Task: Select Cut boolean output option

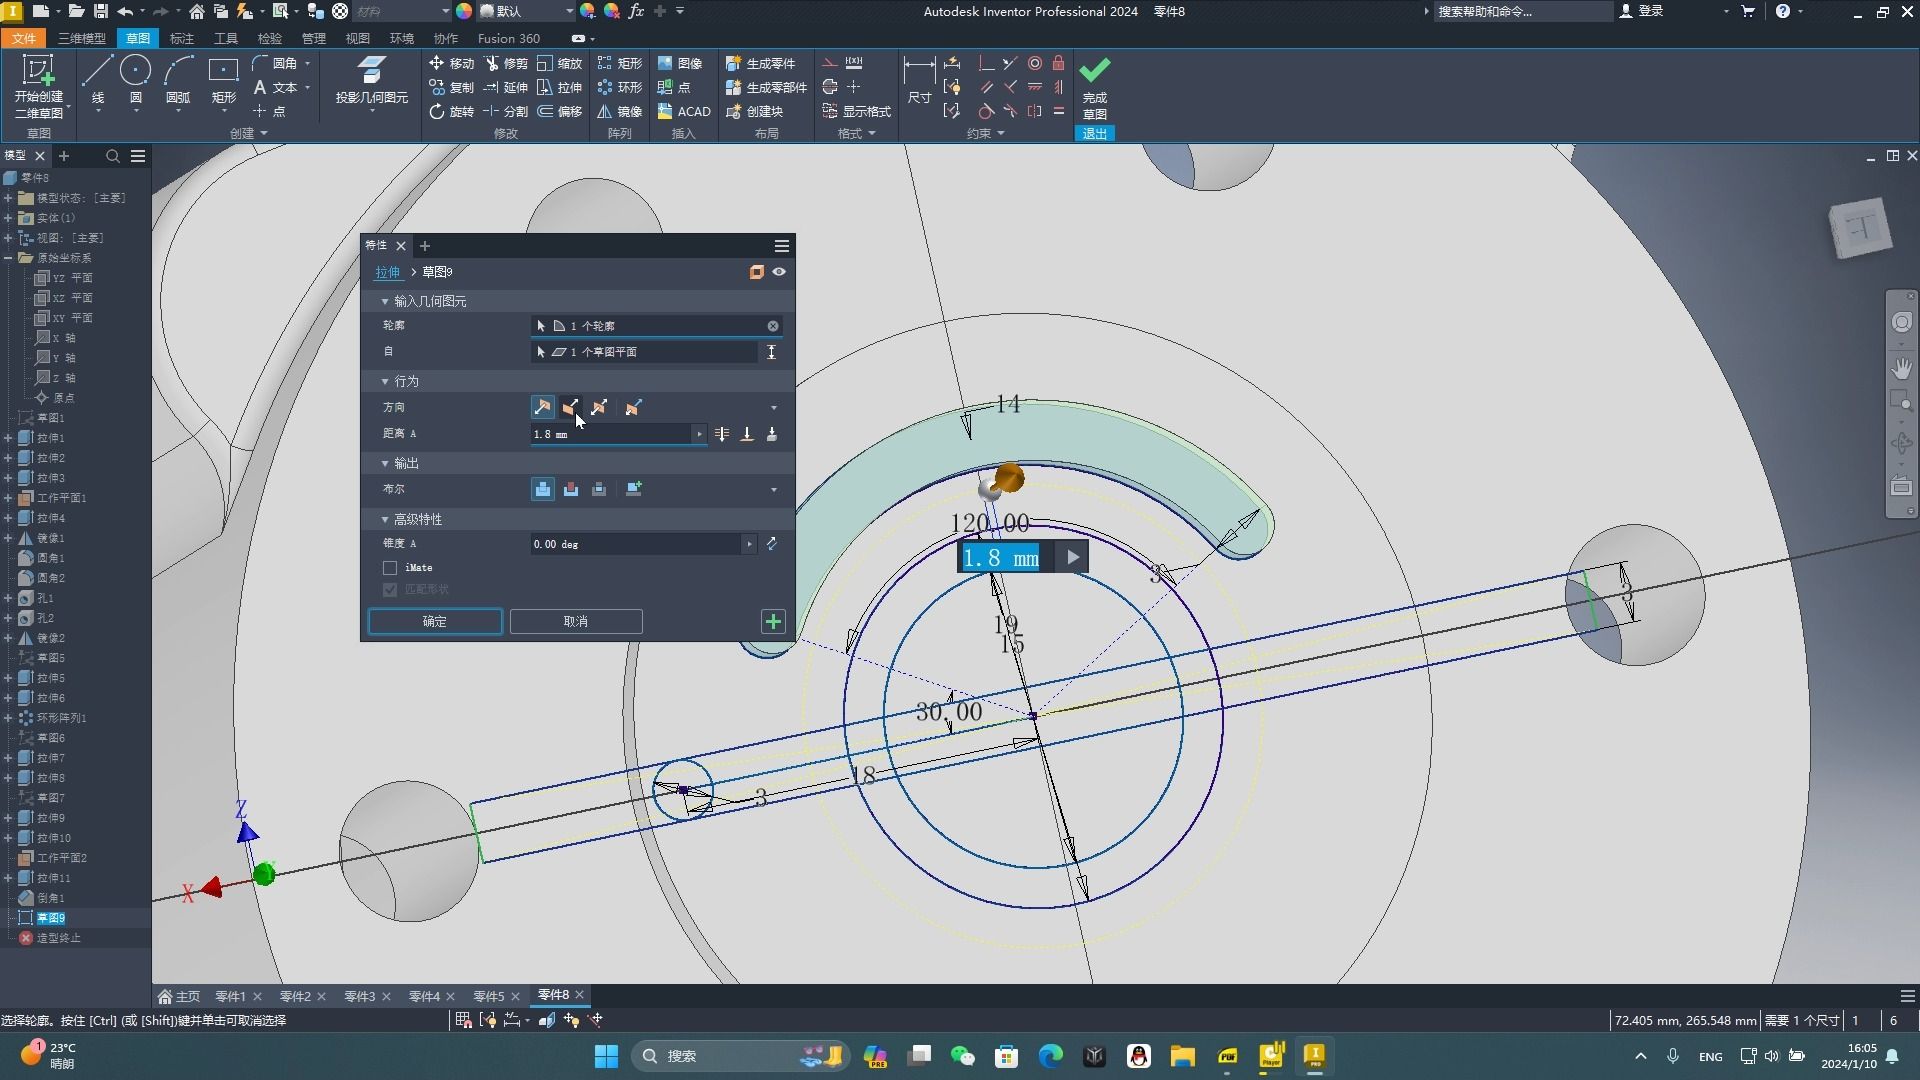Action: pos(570,489)
